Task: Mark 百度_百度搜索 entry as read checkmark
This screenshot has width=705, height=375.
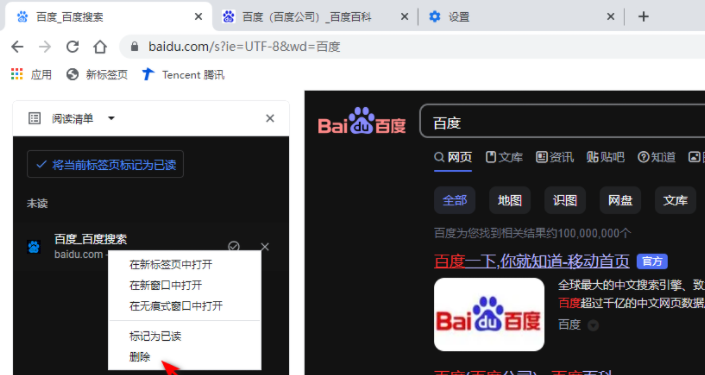Action: tap(234, 246)
